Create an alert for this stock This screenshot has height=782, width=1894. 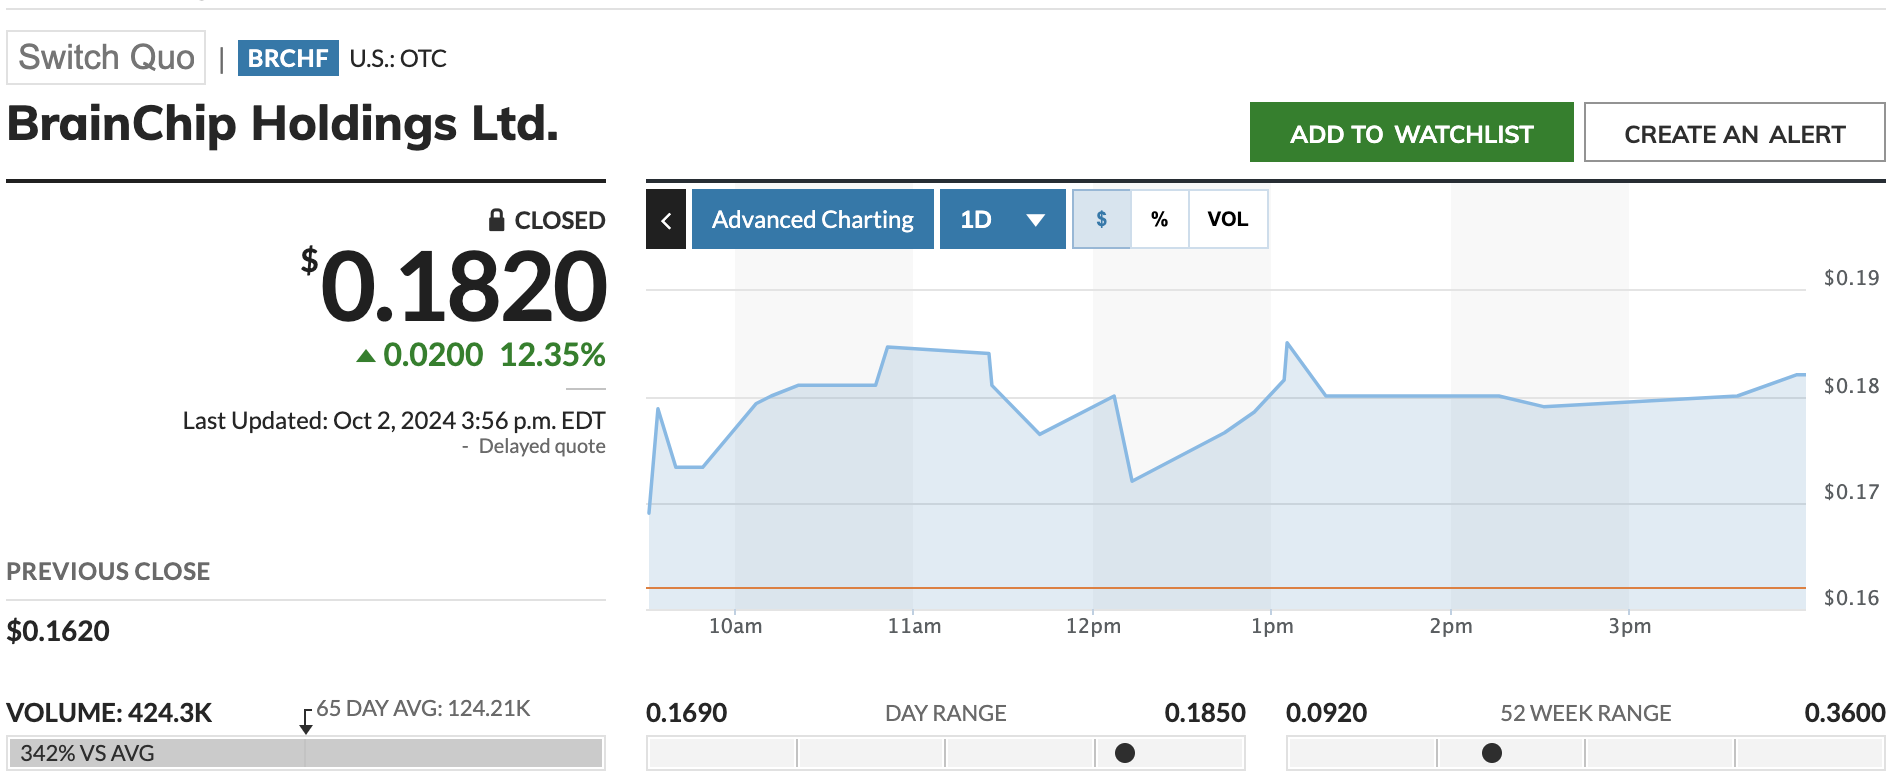1734,133
